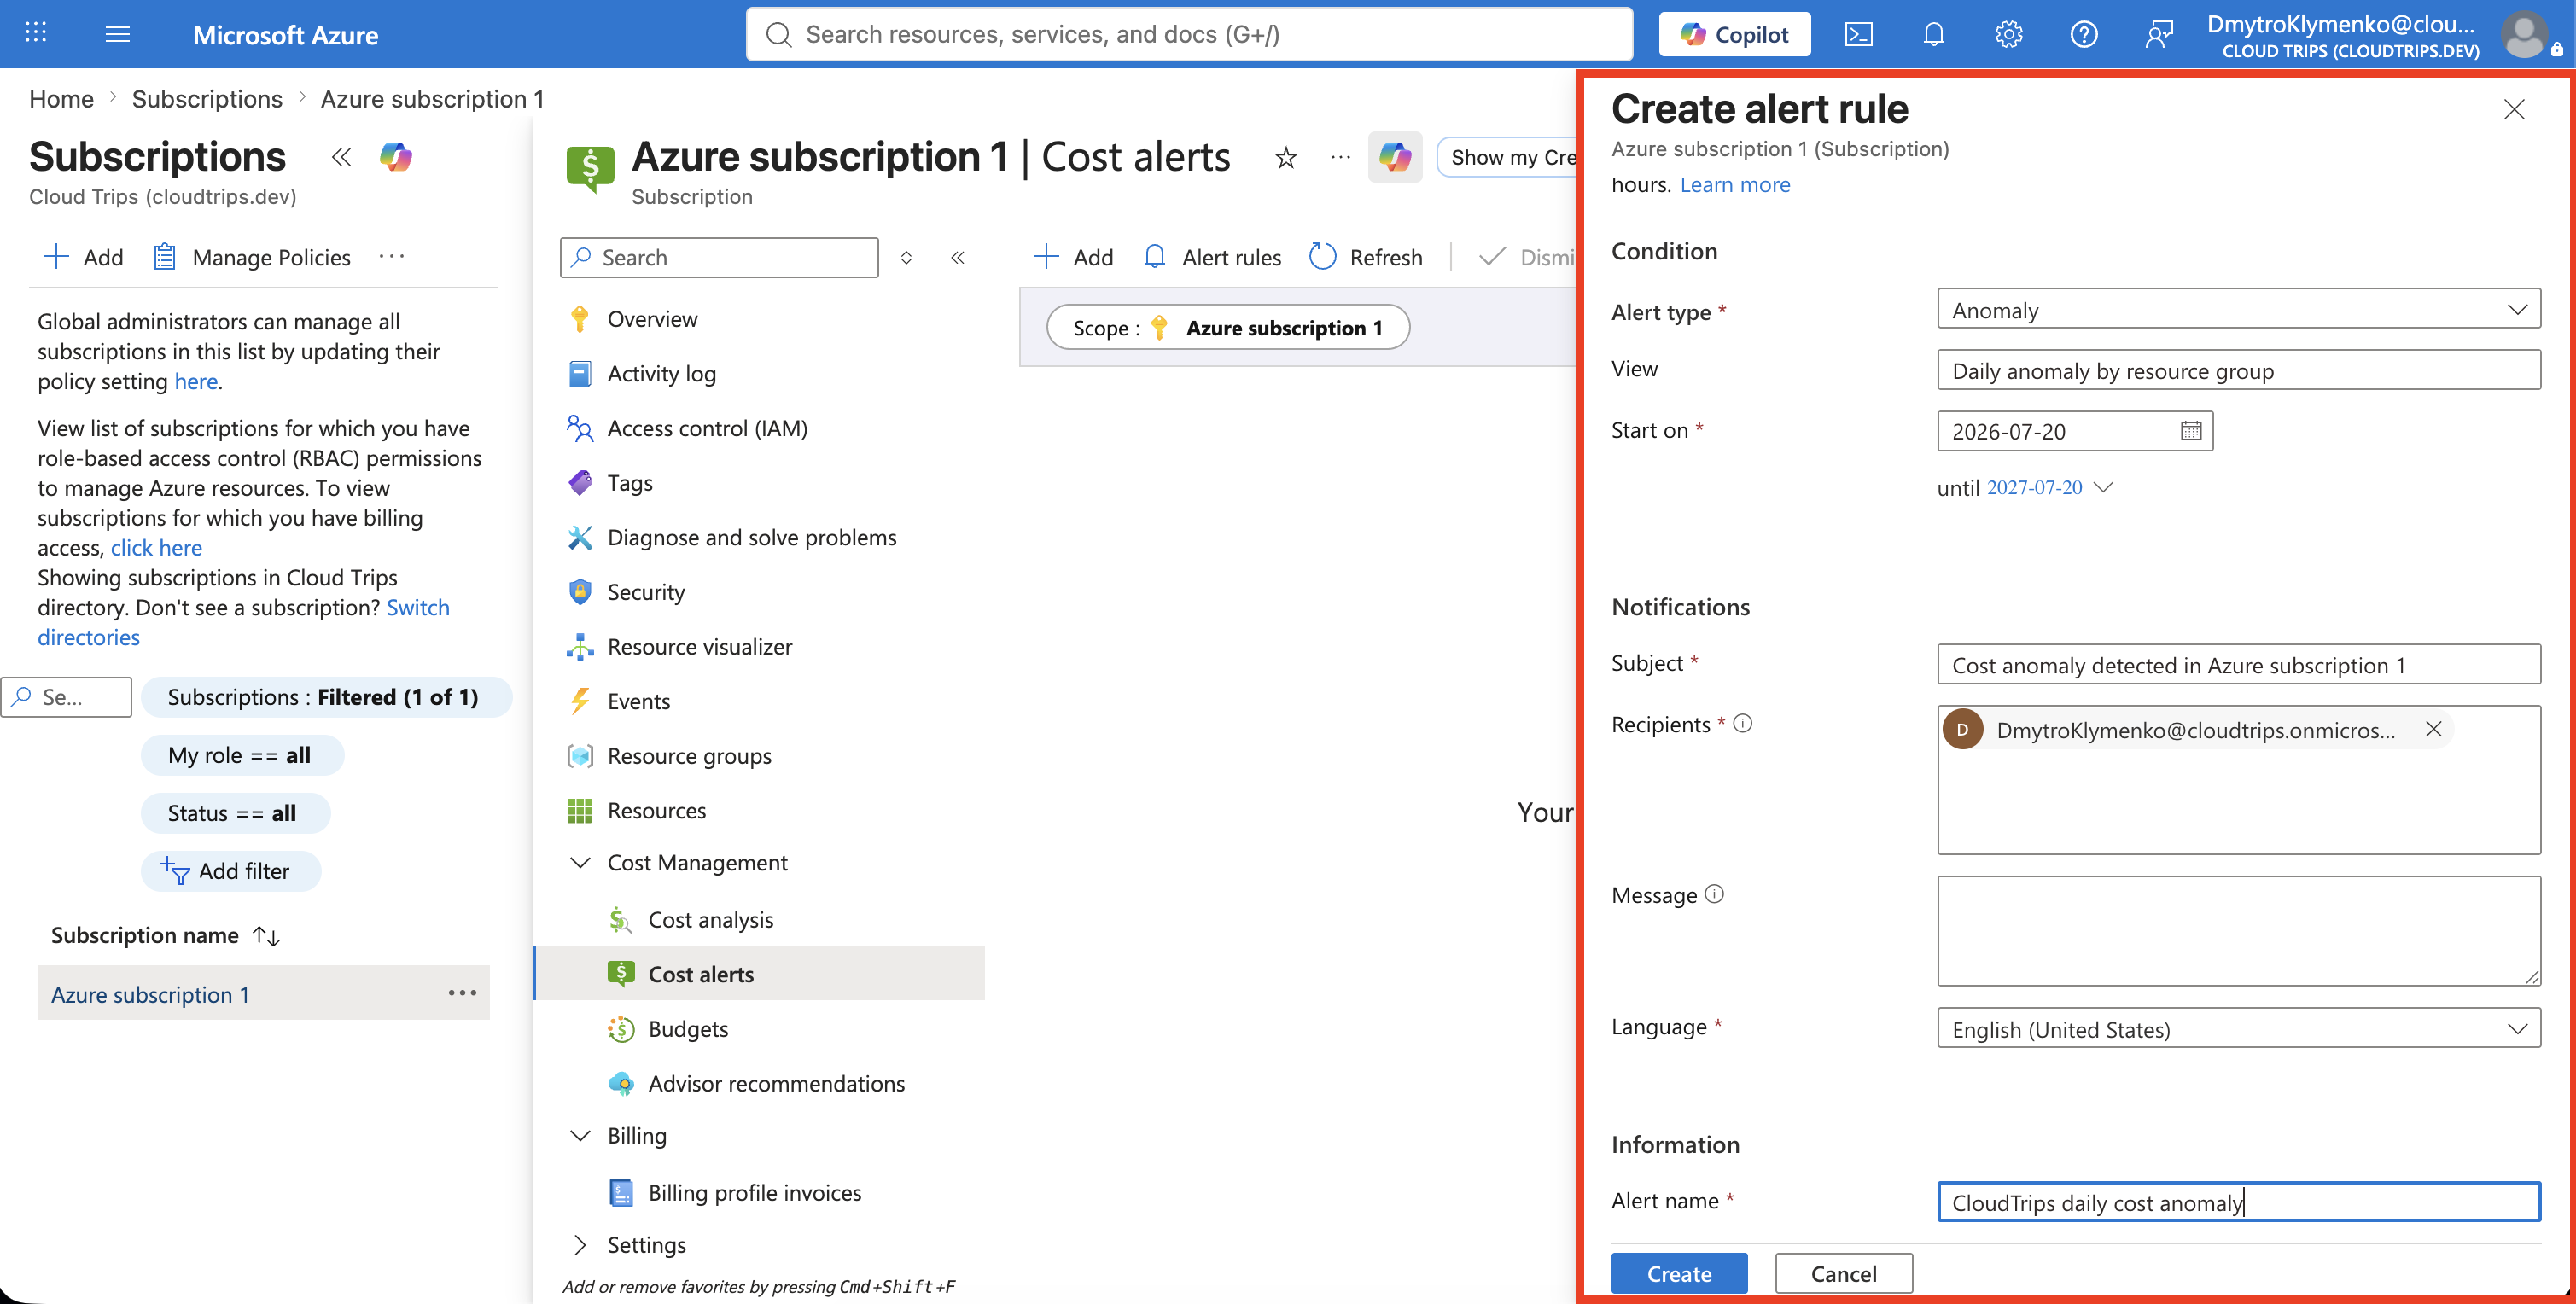Open the Help question mark icon

2083,34
